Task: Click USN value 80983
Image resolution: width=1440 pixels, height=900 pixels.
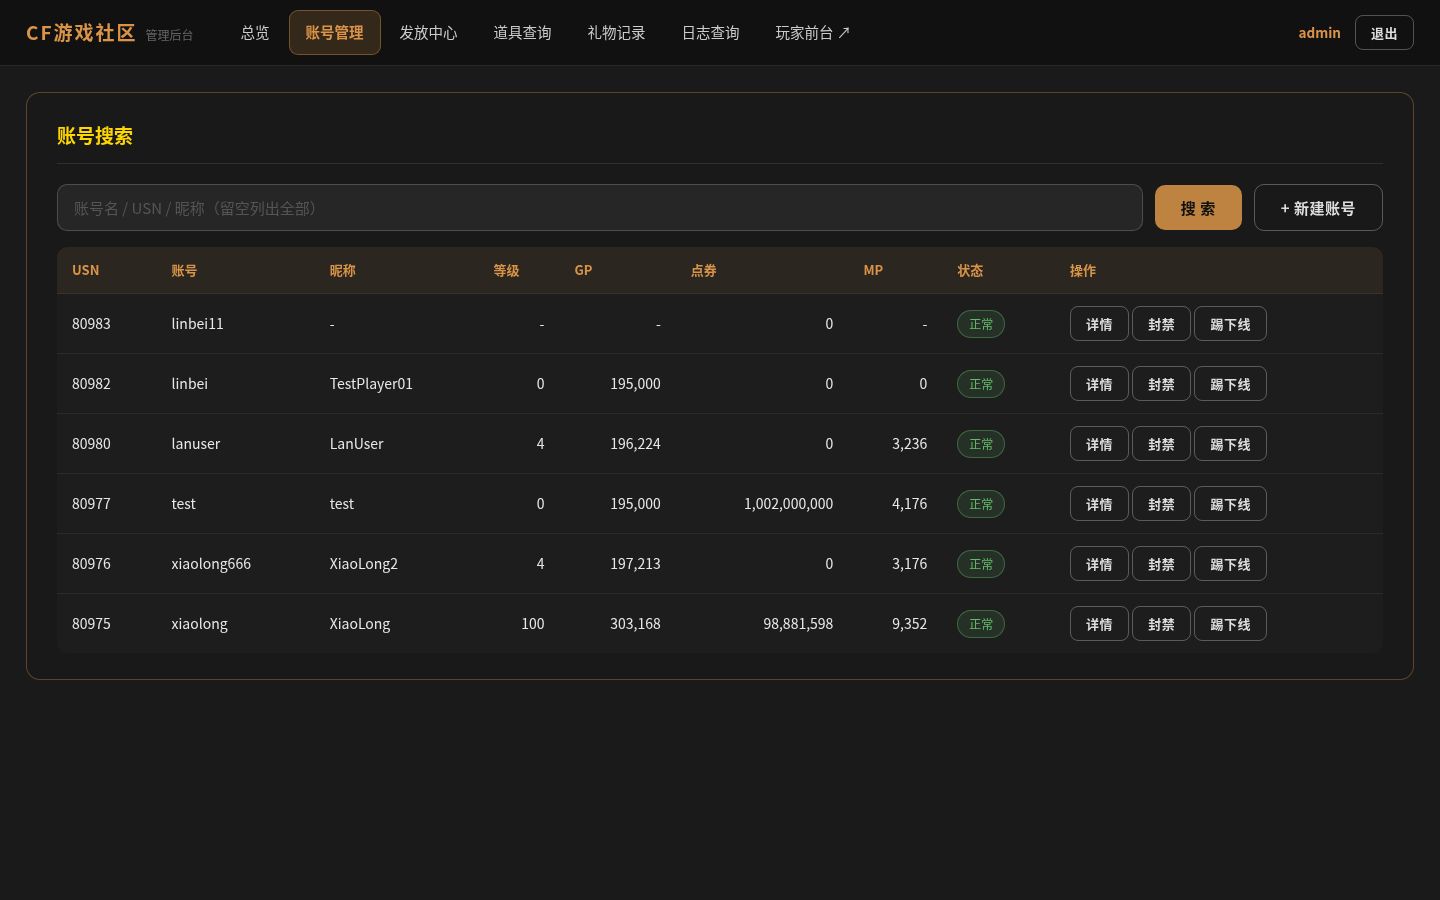Action: tap(91, 324)
